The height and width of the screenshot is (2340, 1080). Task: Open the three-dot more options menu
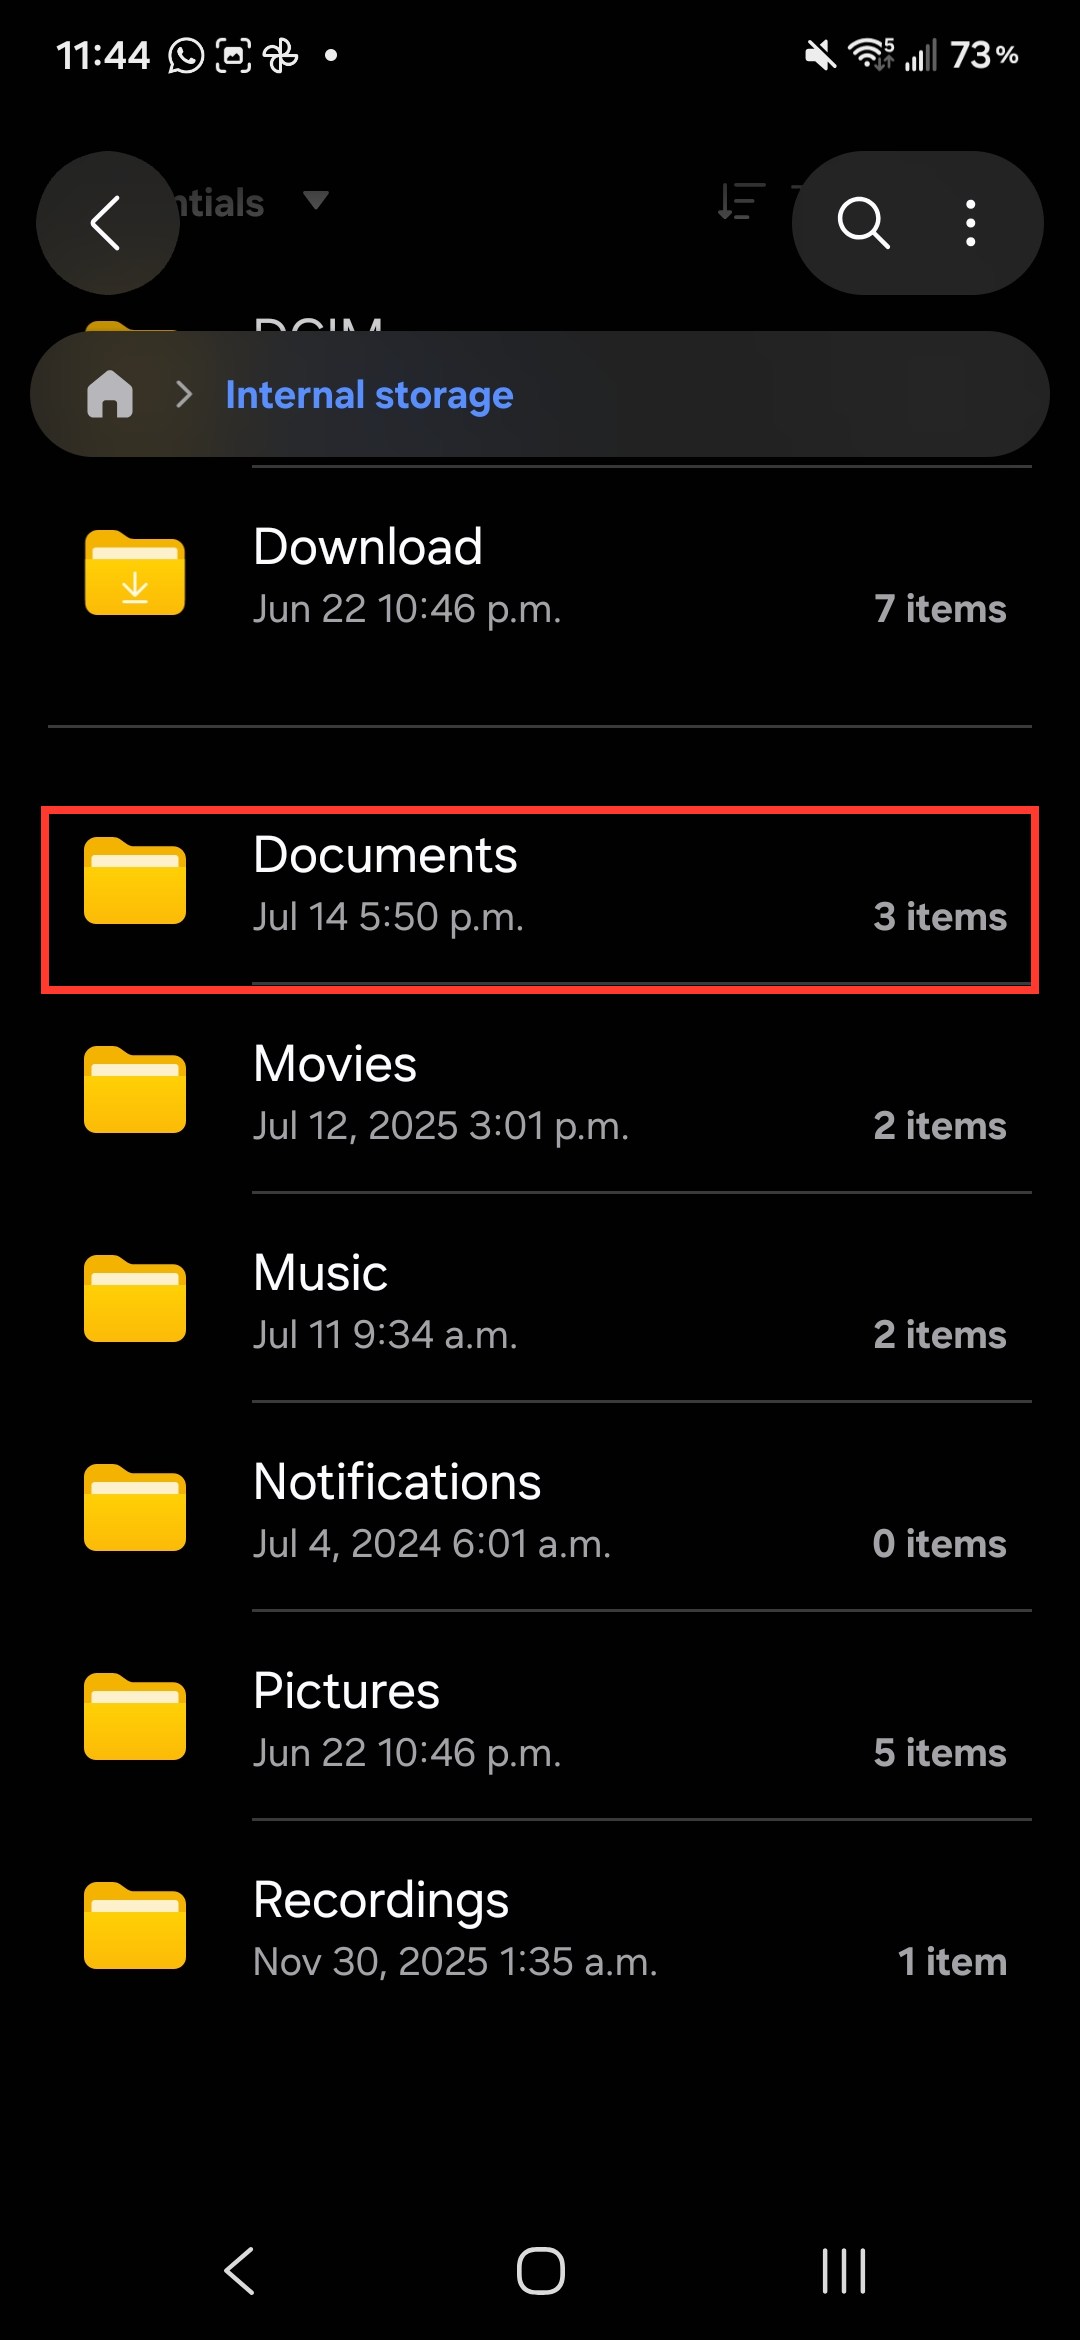[x=970, y=222]
